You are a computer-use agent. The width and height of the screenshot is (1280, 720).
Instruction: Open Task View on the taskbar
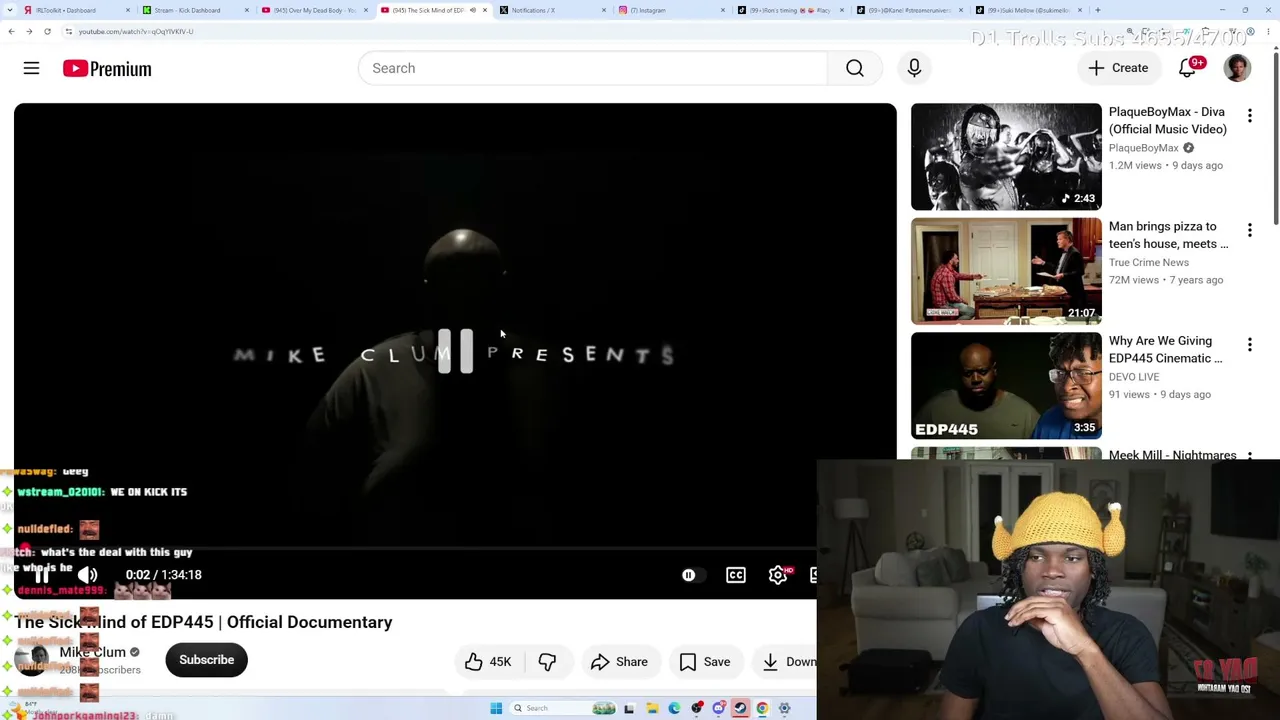(x=629, y=708)
